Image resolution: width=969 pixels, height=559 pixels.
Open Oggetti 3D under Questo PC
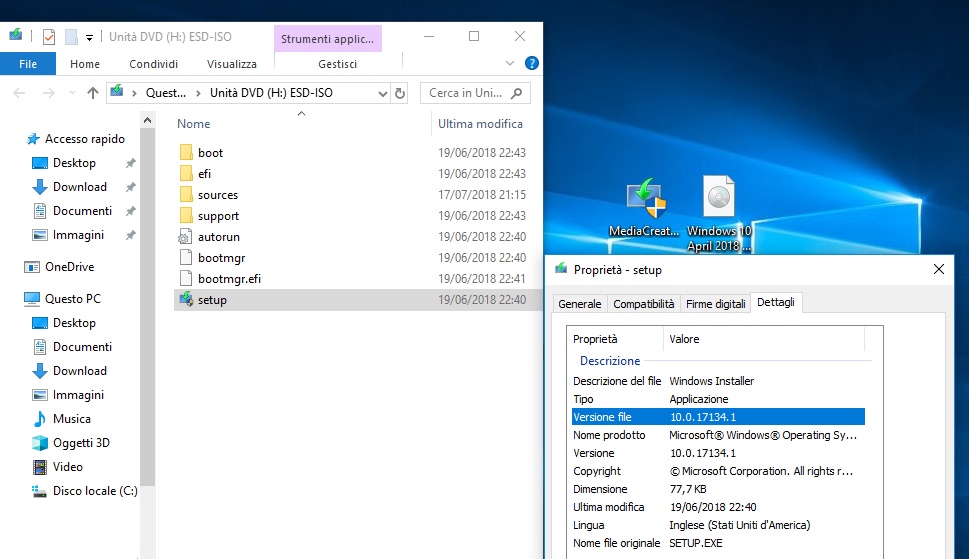pyautogui.click(x=81, y=443)
